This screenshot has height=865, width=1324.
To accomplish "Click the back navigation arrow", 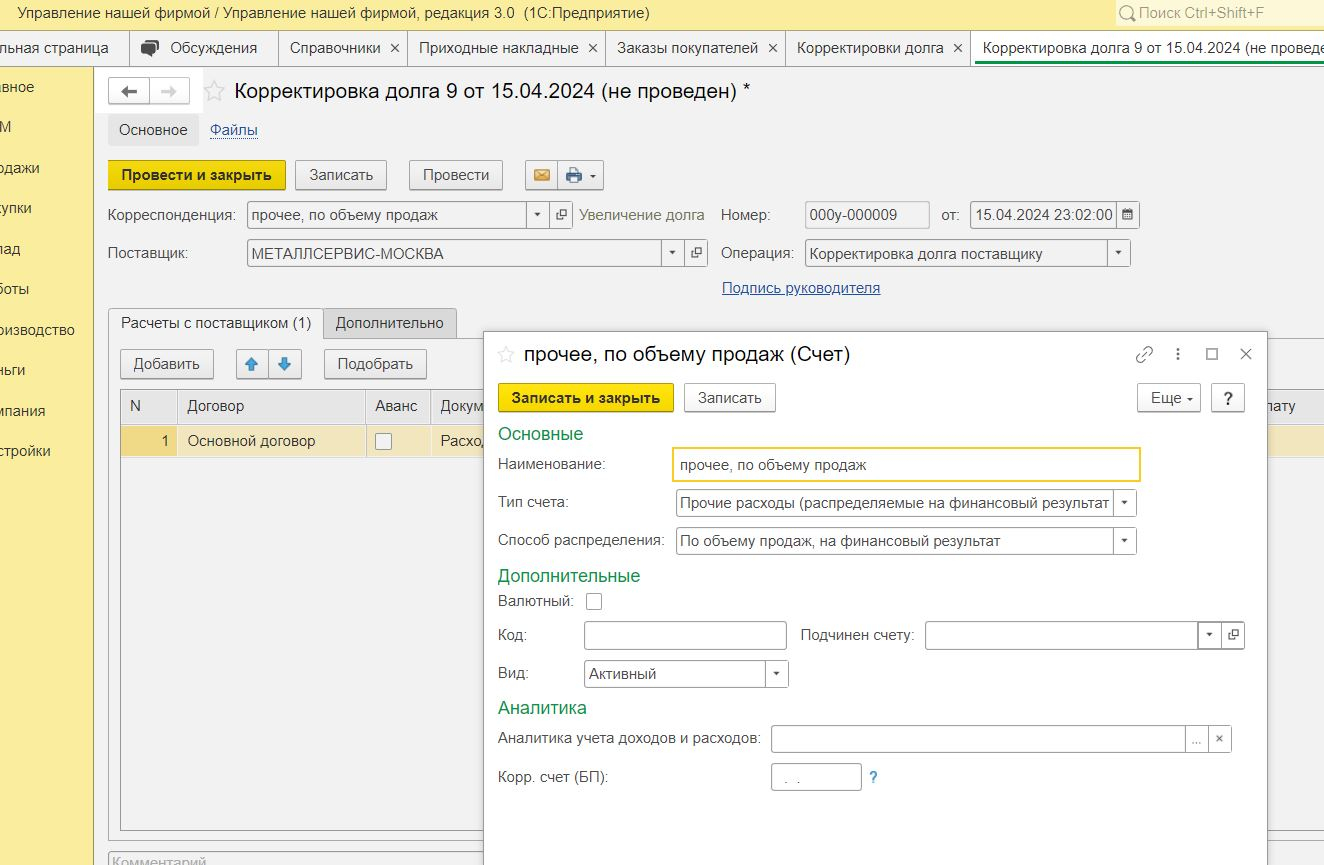I will coord(128,91).
